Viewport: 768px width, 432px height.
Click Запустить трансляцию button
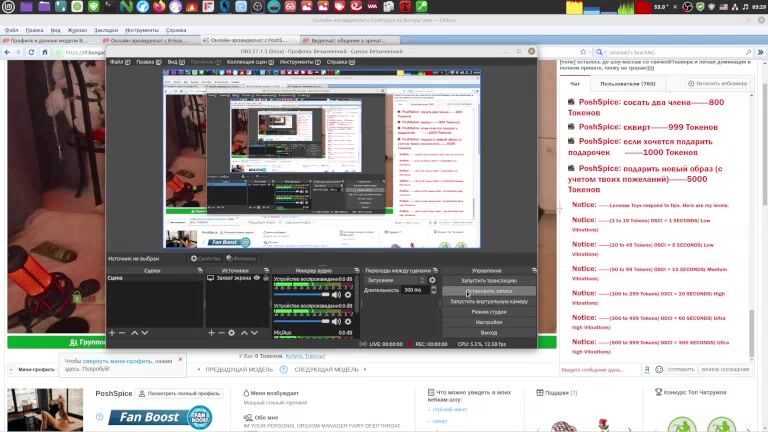[x=487, y=280]
